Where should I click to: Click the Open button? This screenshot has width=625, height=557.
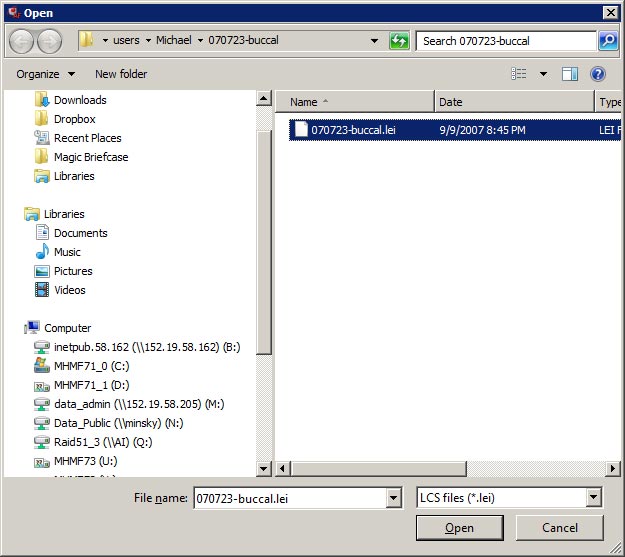pyautogui.click(x=460, y=528)
